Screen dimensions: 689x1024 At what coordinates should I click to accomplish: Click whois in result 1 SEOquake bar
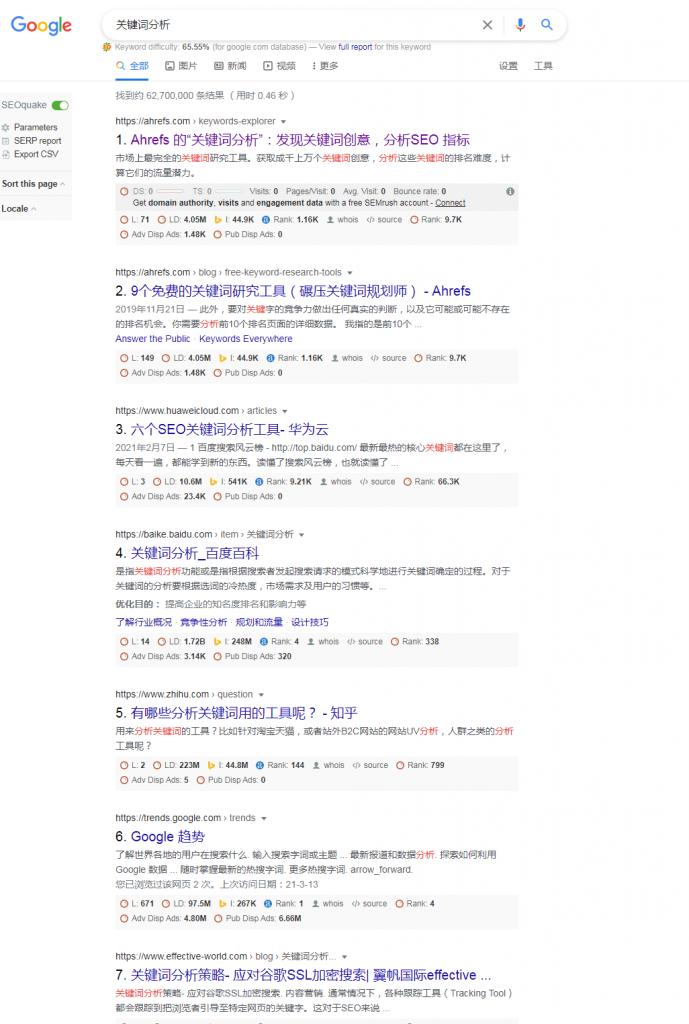(343, 220)
